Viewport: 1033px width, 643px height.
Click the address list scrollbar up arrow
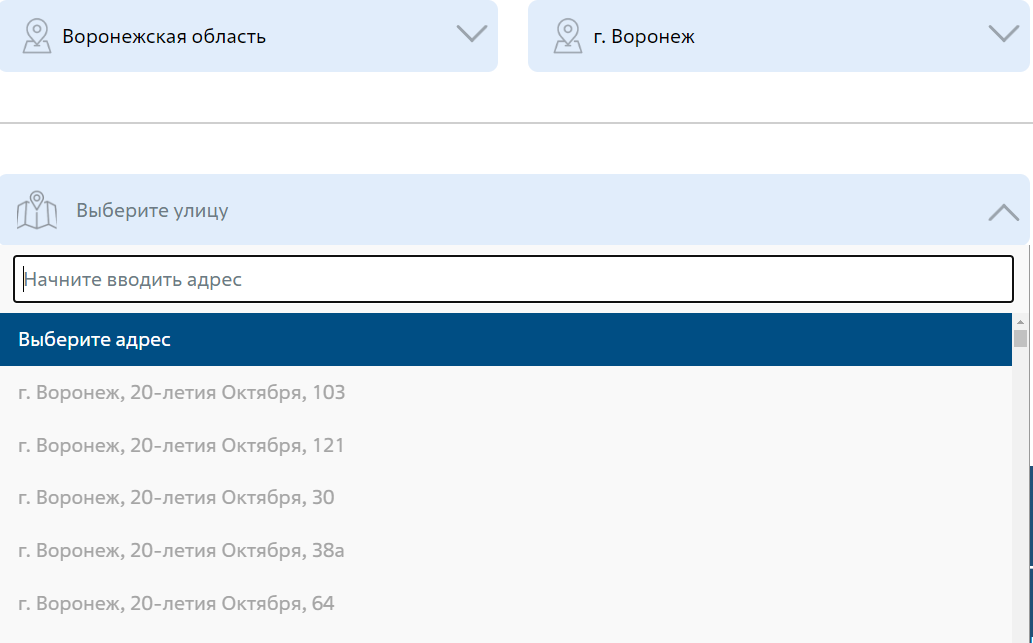coord(1020,322)
